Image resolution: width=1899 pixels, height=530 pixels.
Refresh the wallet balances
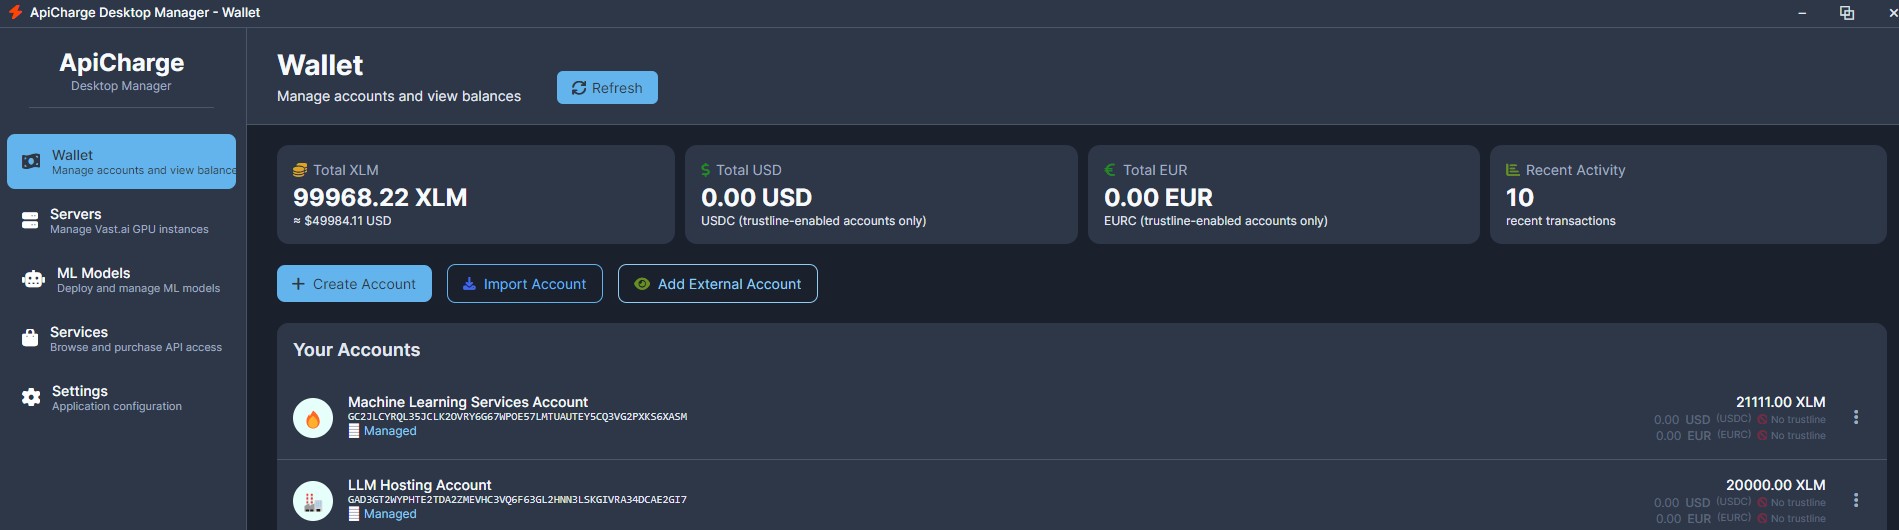point(607,88)
